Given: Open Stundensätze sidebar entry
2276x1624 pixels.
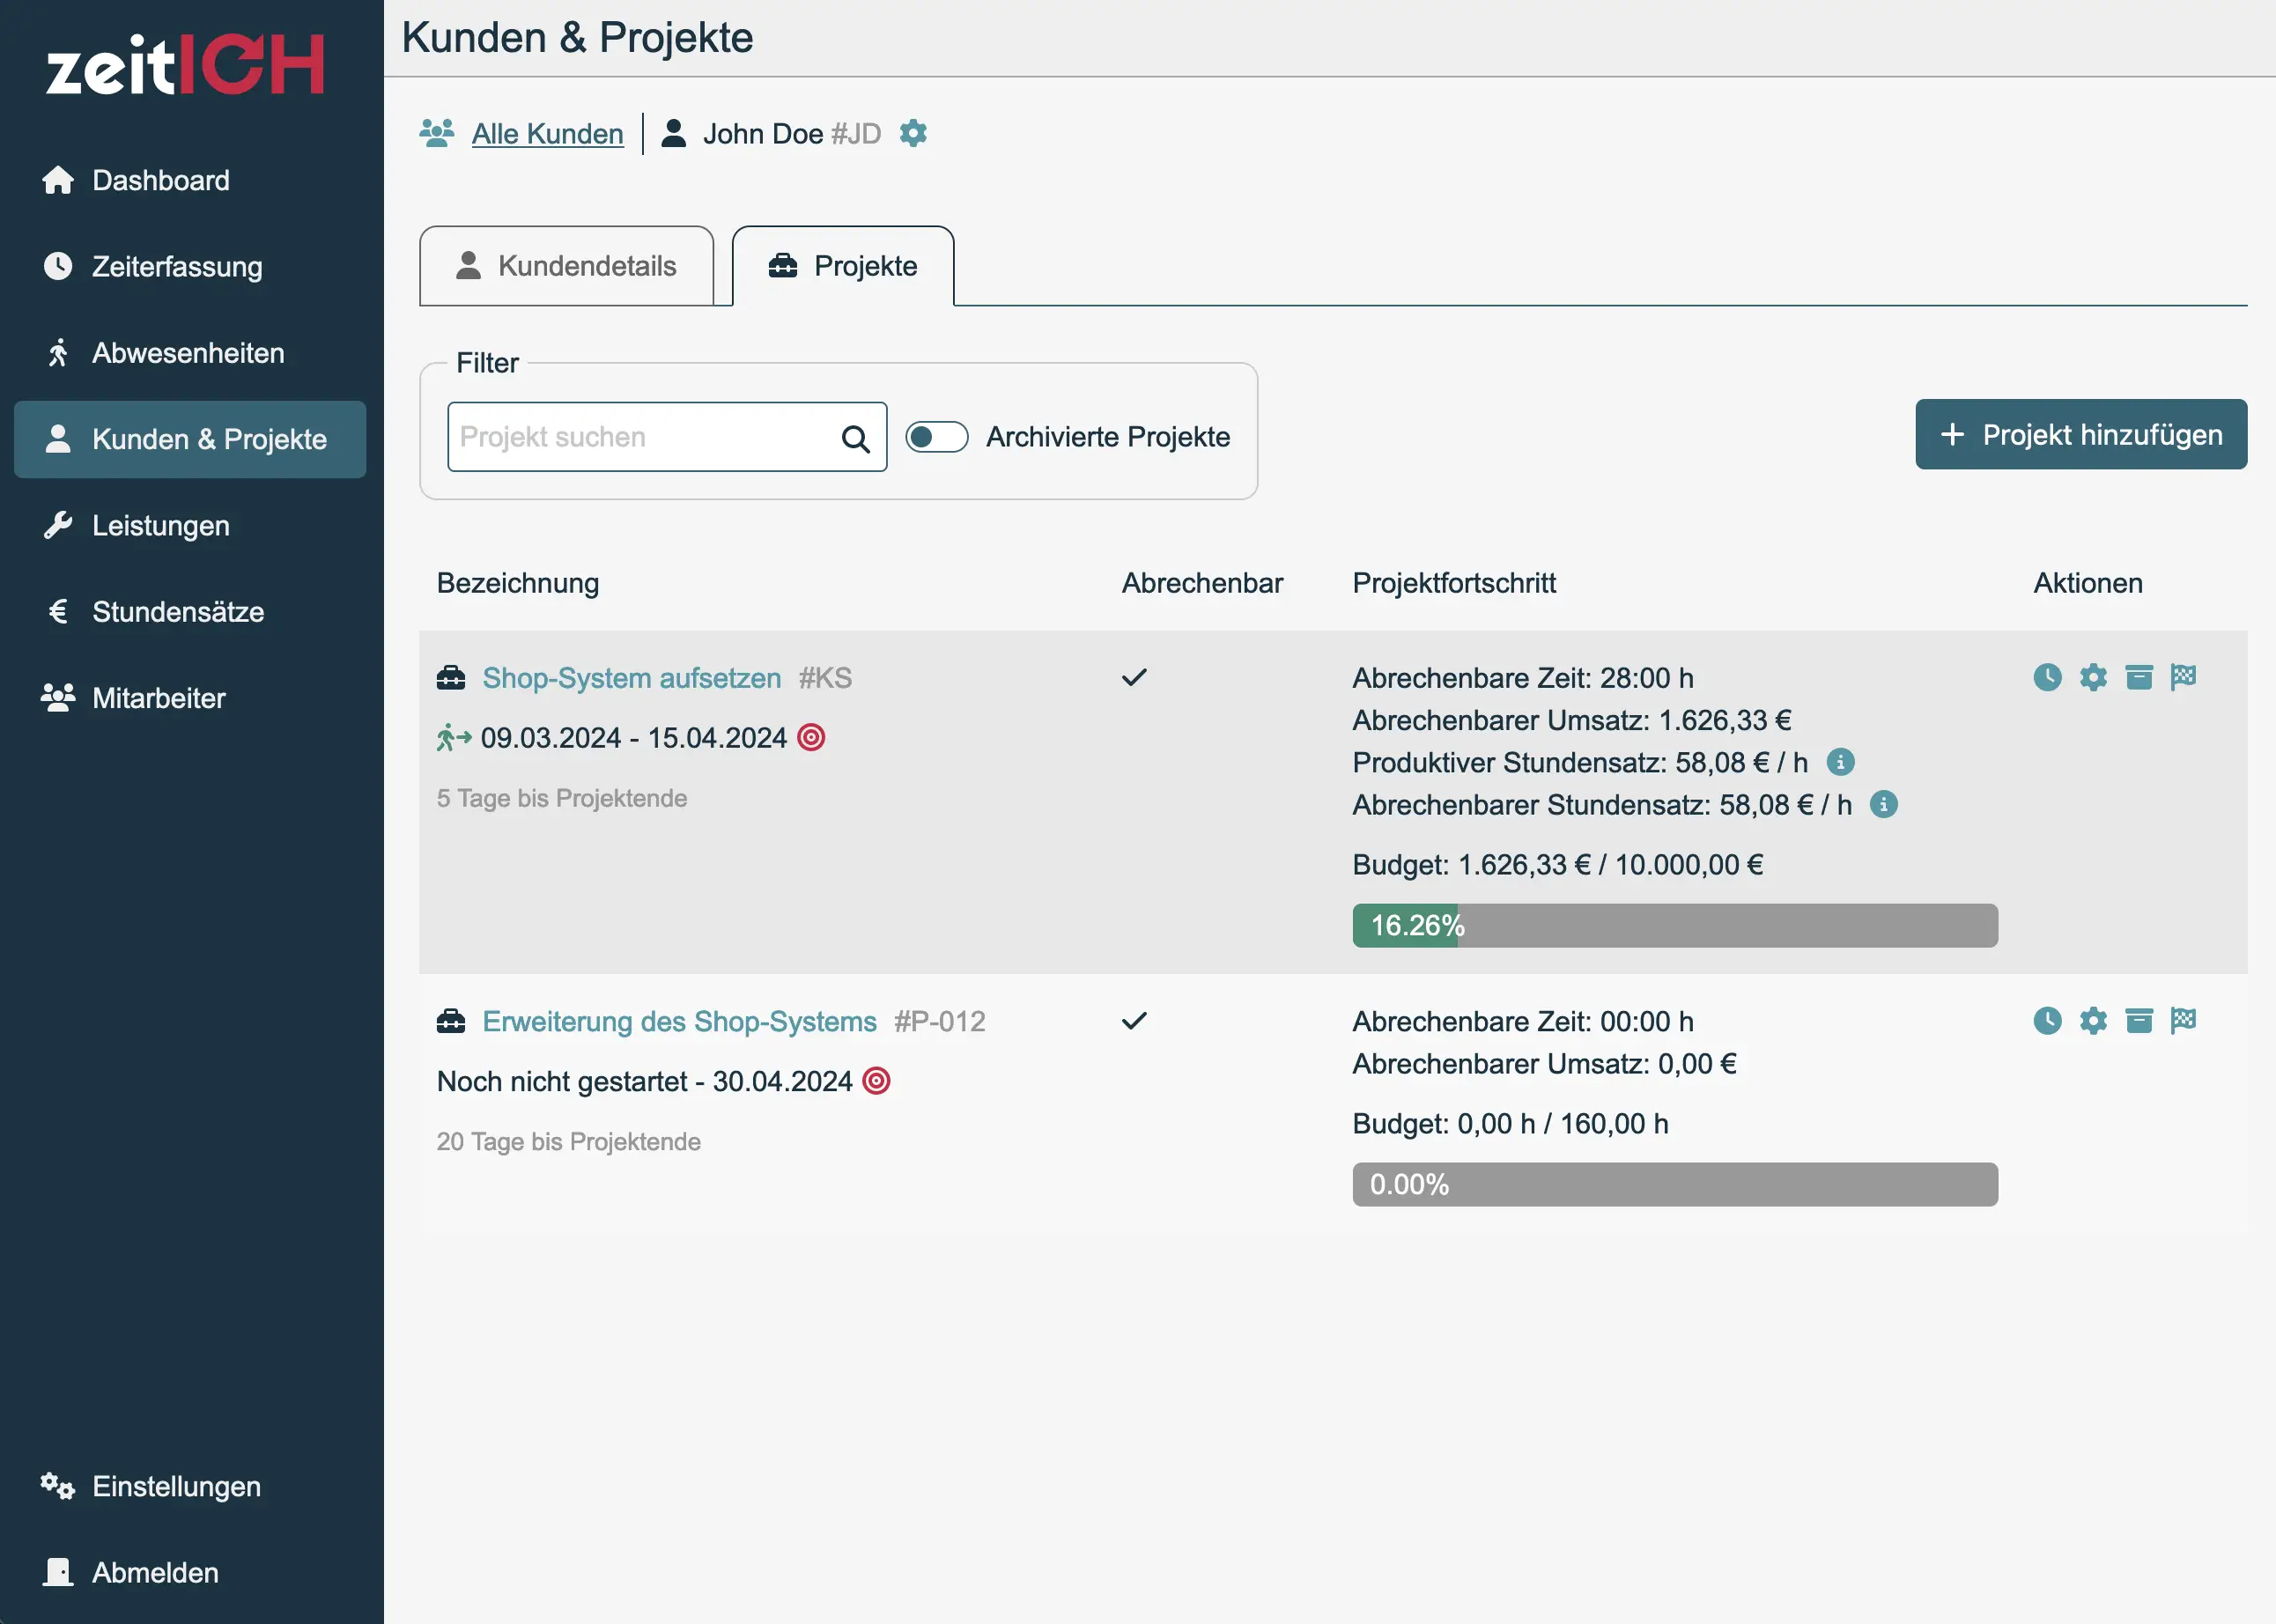Looking at the screenshot, I should click(x=190, y=612).
